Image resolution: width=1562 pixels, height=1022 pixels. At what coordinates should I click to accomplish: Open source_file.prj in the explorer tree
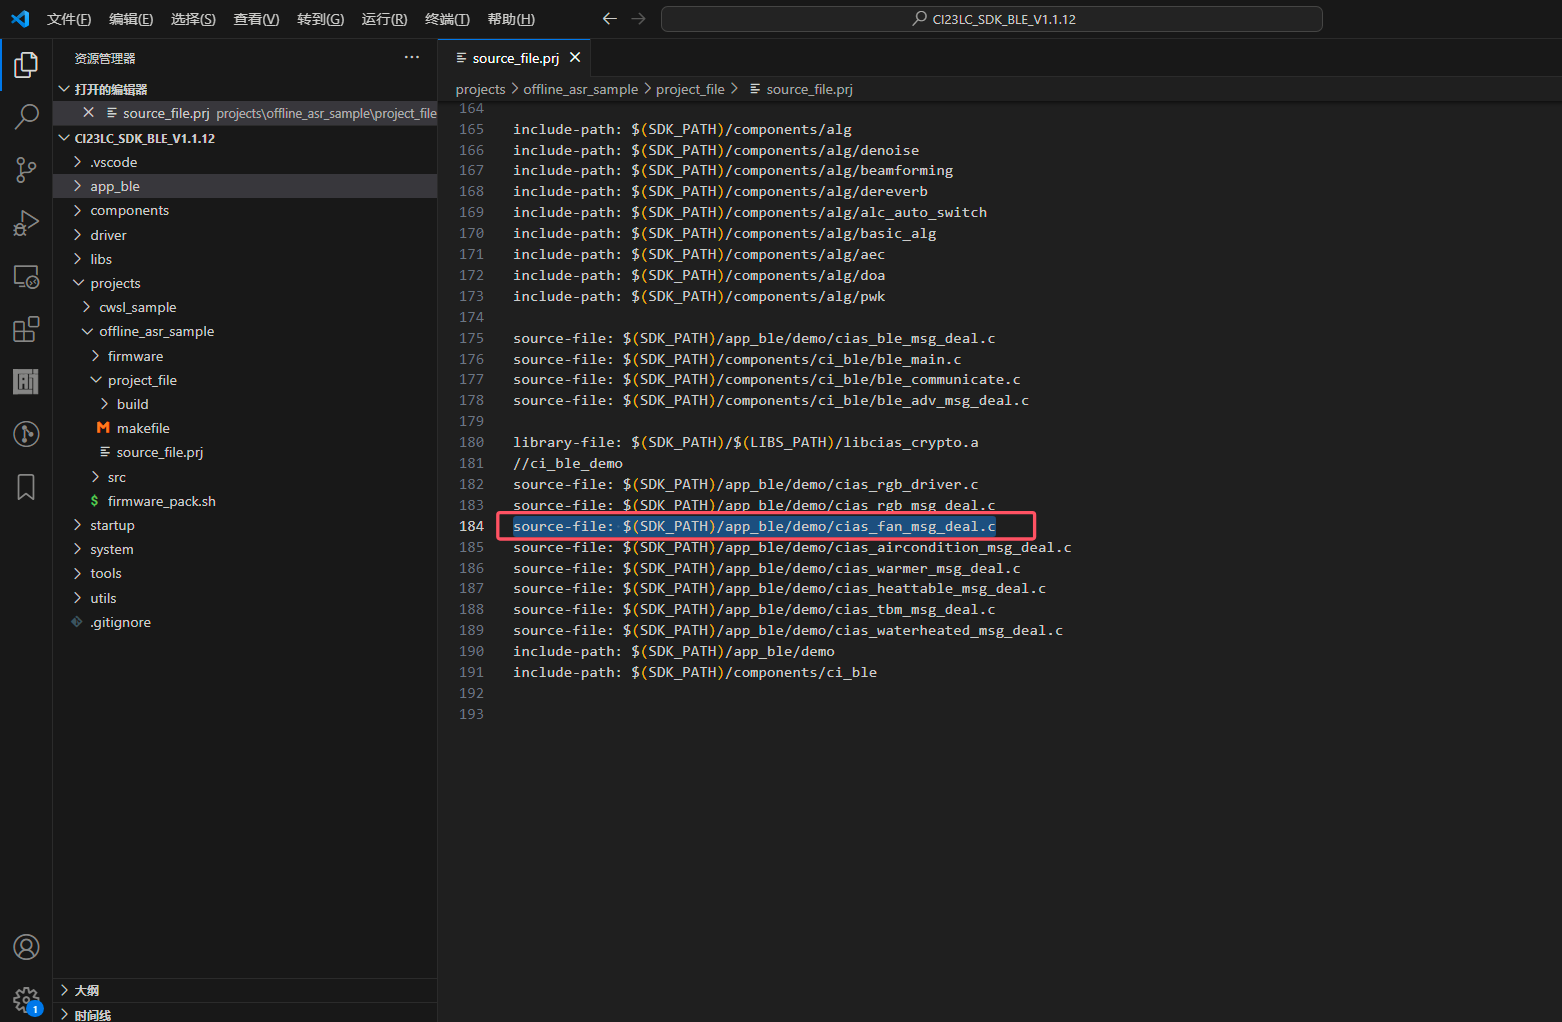pyautogui.click(x=245, y=452)
